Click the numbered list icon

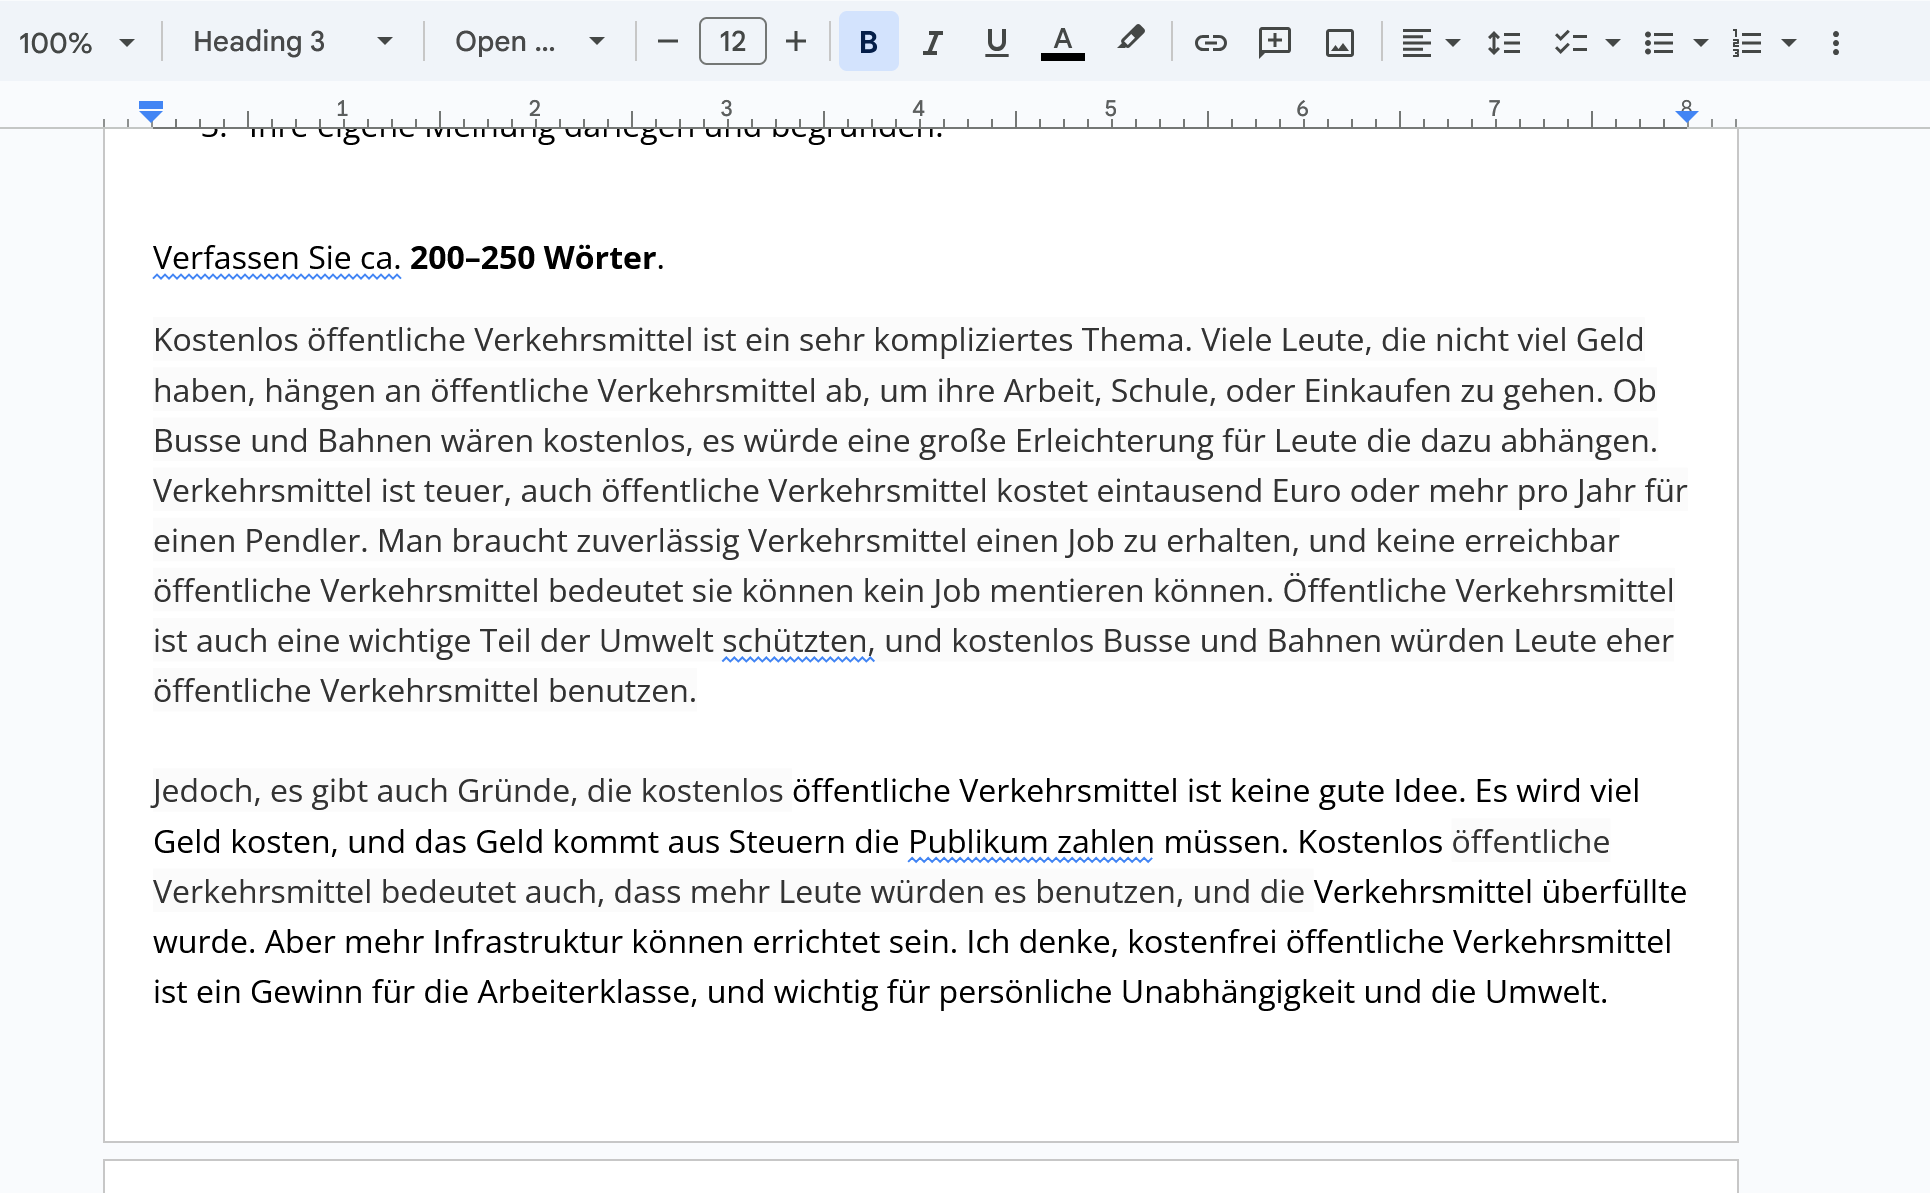1747,42
